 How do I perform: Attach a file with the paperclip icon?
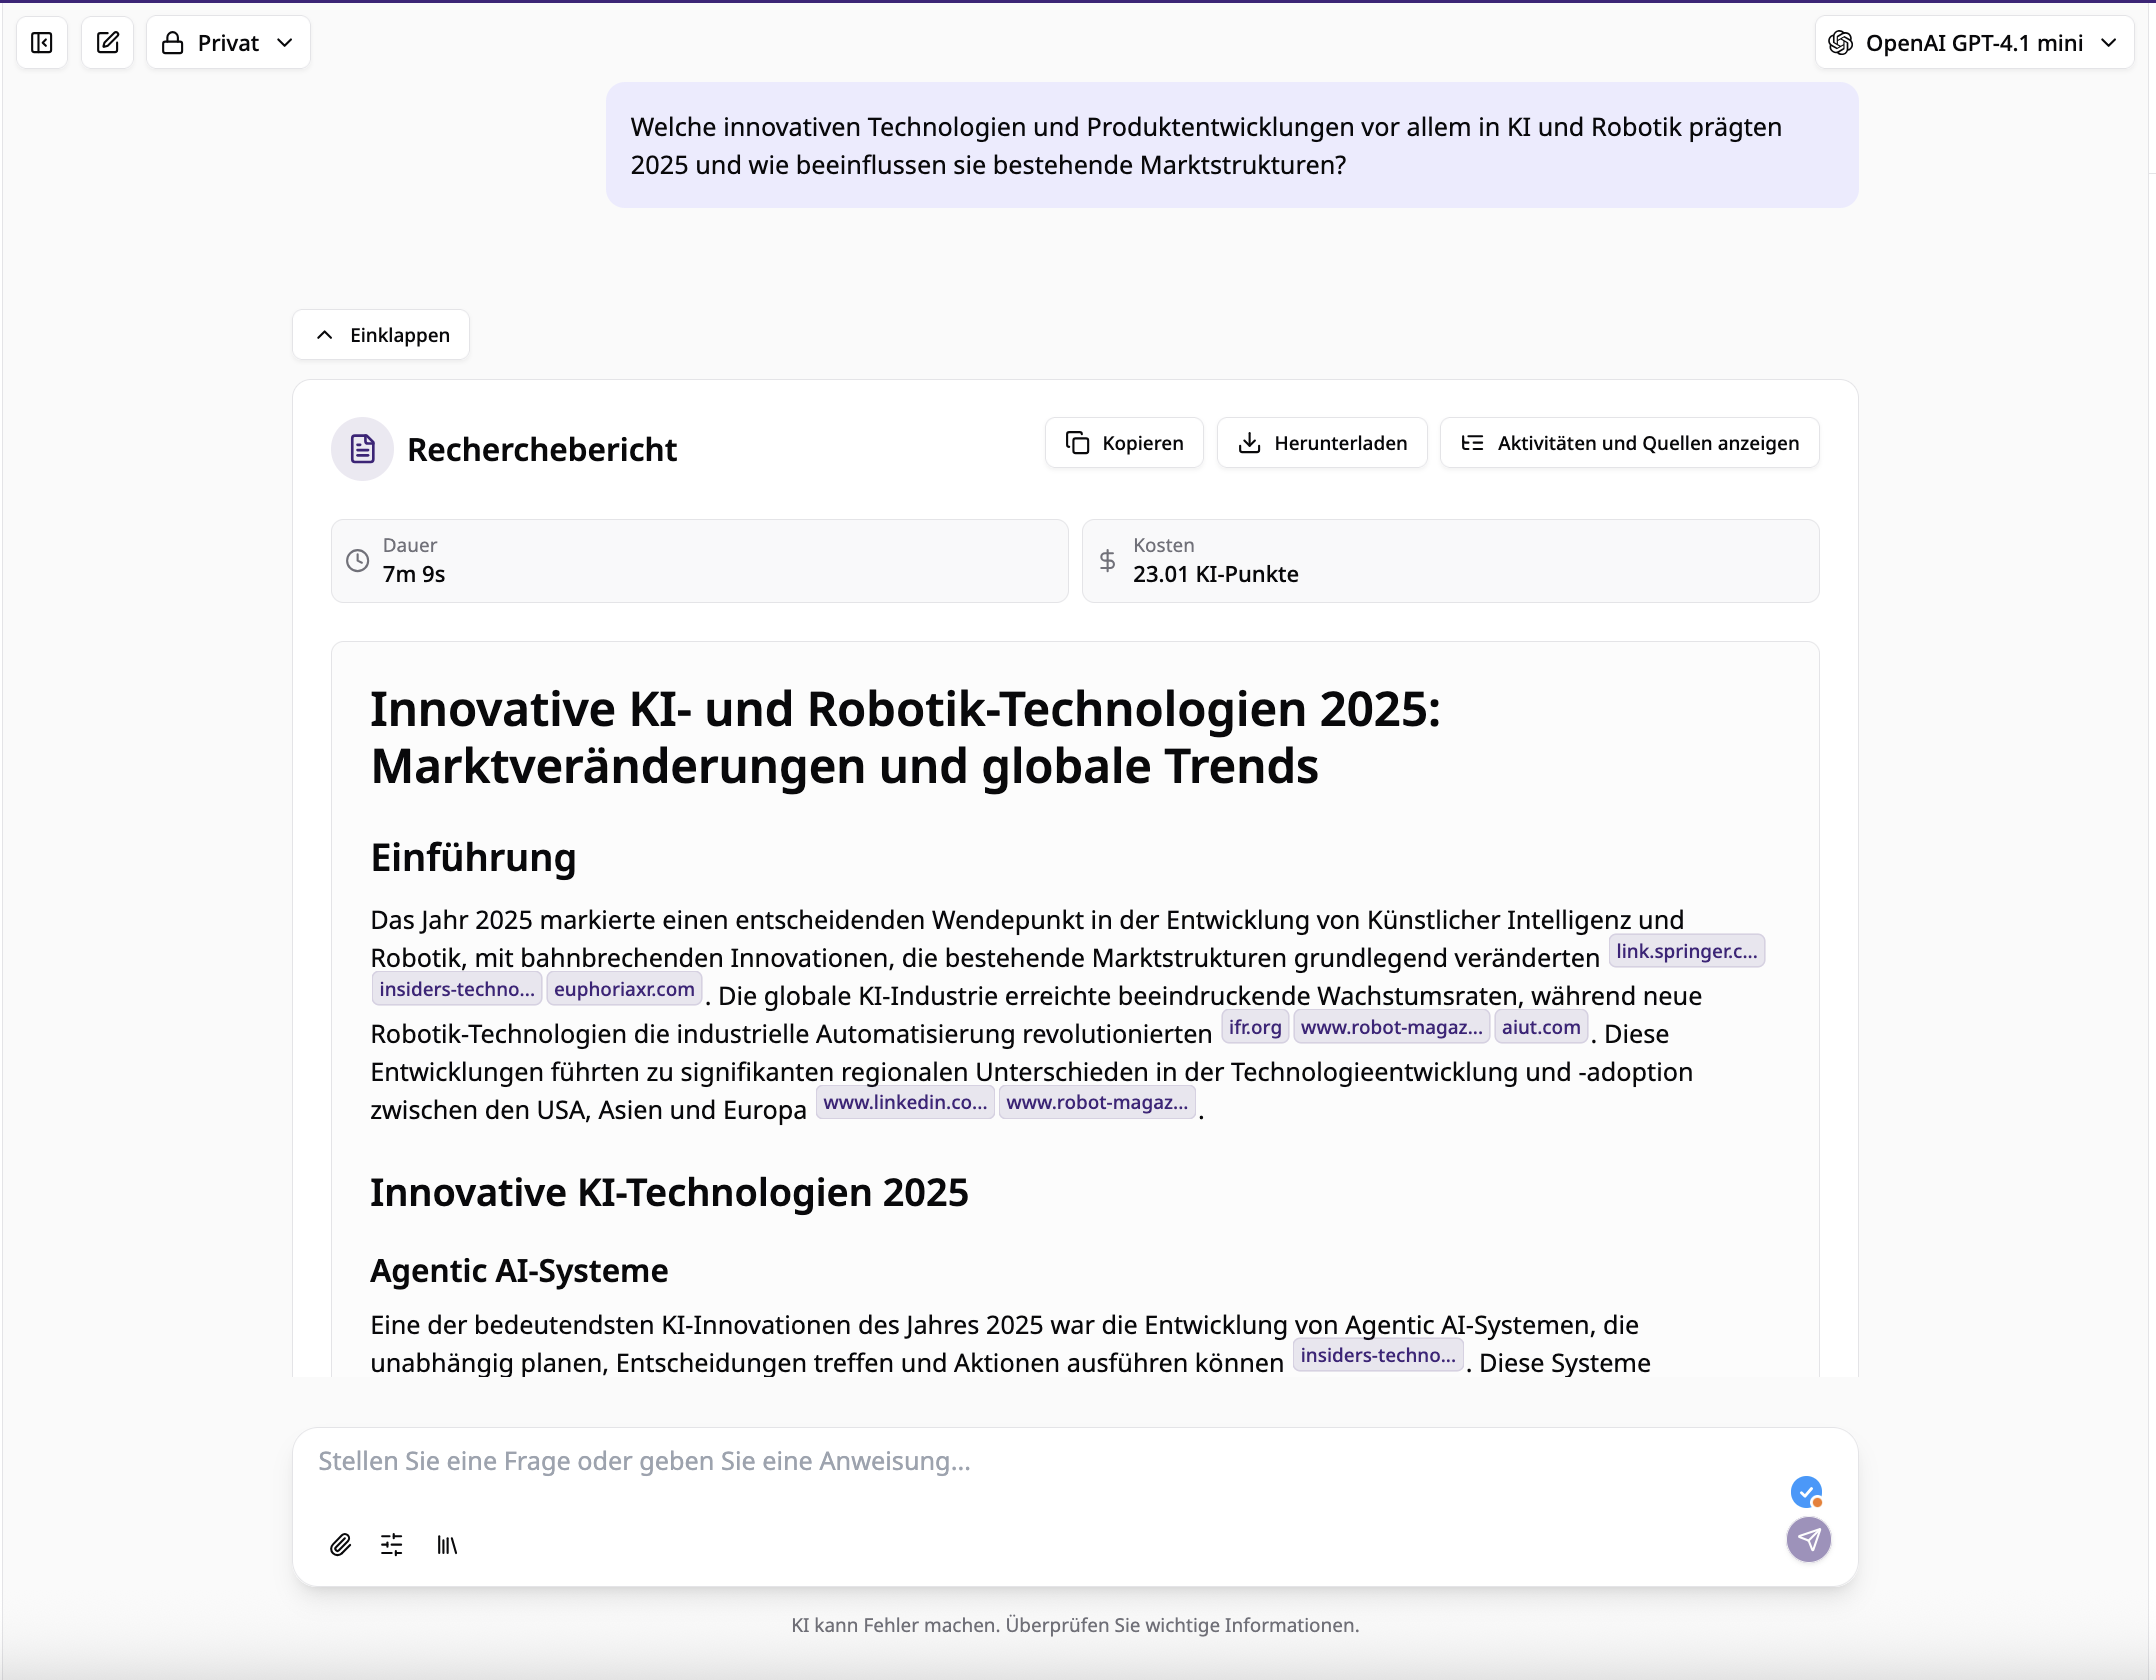(340, 1544)
